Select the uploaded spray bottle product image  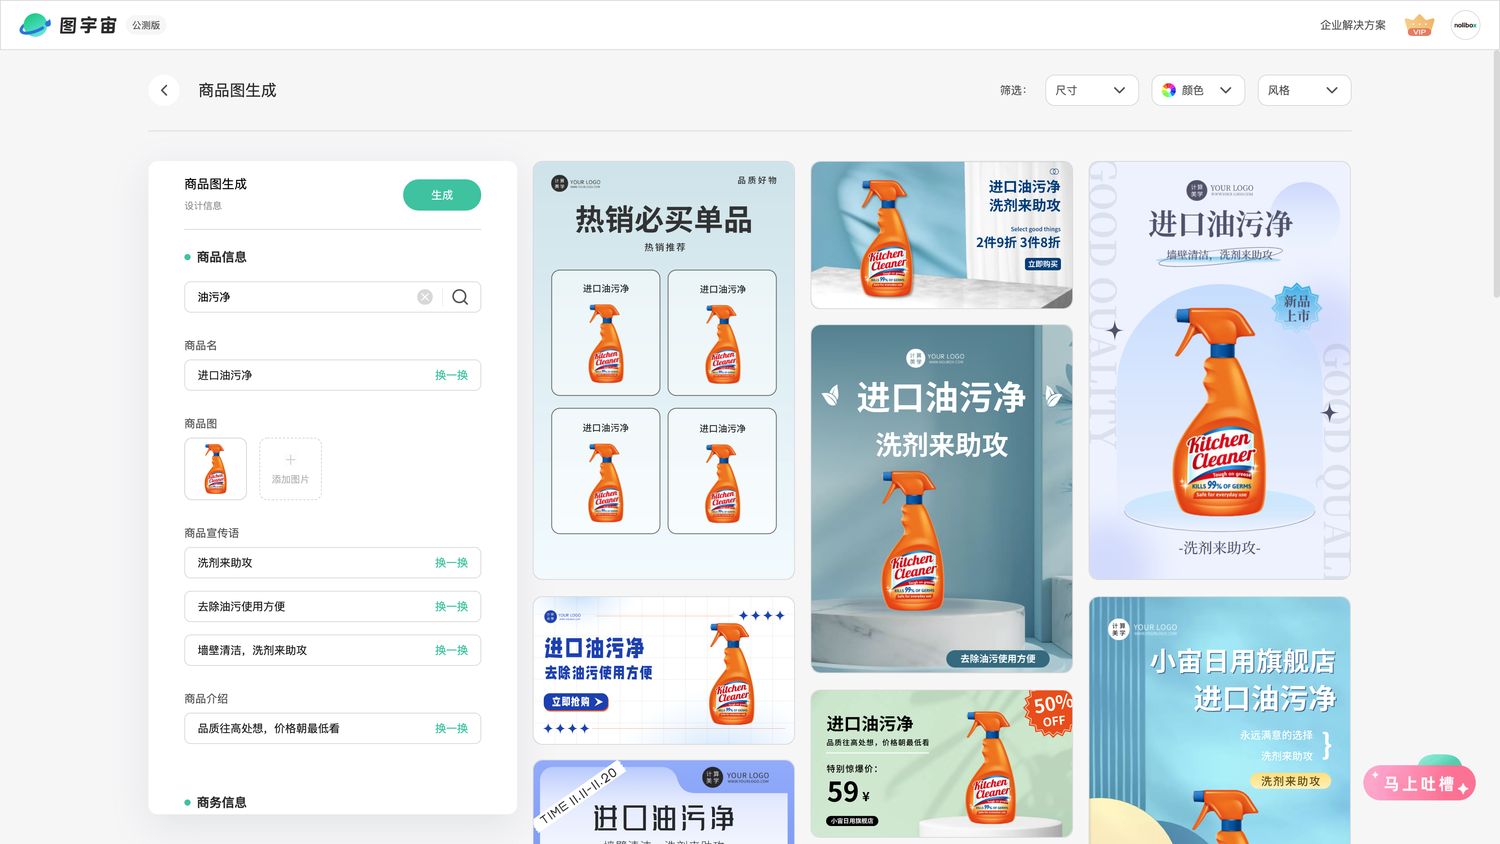[x=215, y=469]
